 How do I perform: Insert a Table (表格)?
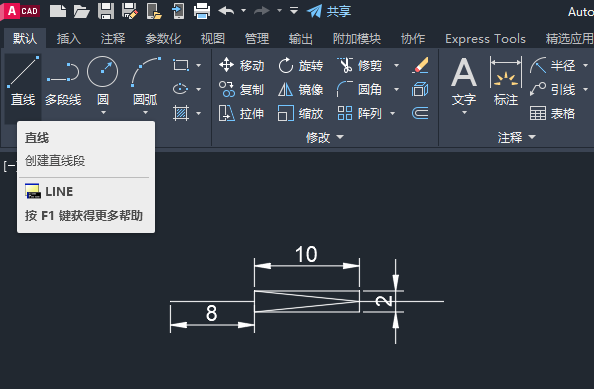553,113
